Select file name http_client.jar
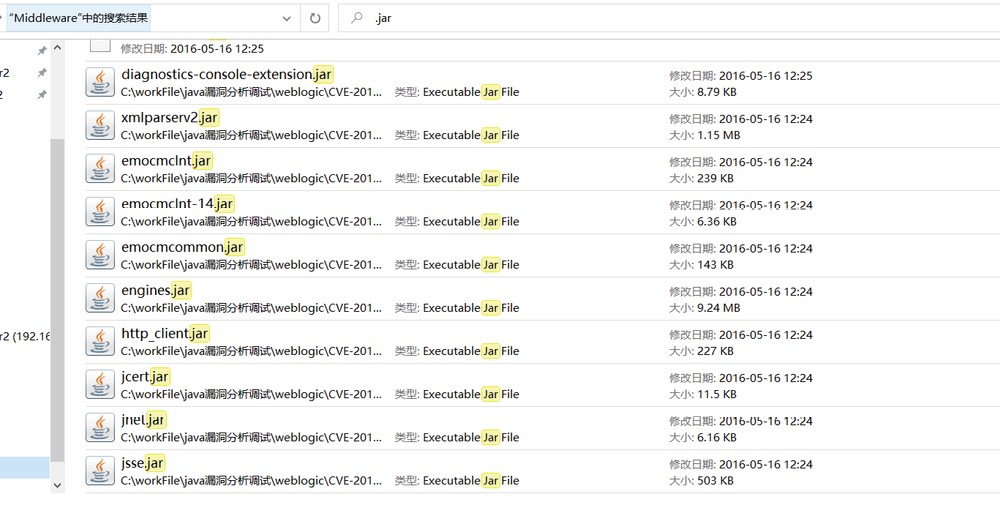The image size is (1000, 505). point(165,333)
